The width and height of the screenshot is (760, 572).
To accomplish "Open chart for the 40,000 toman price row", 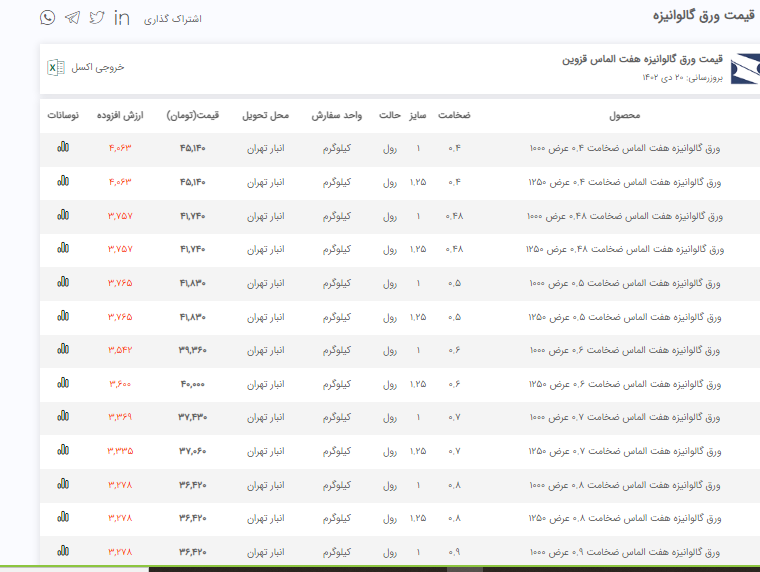I will 63,383.
